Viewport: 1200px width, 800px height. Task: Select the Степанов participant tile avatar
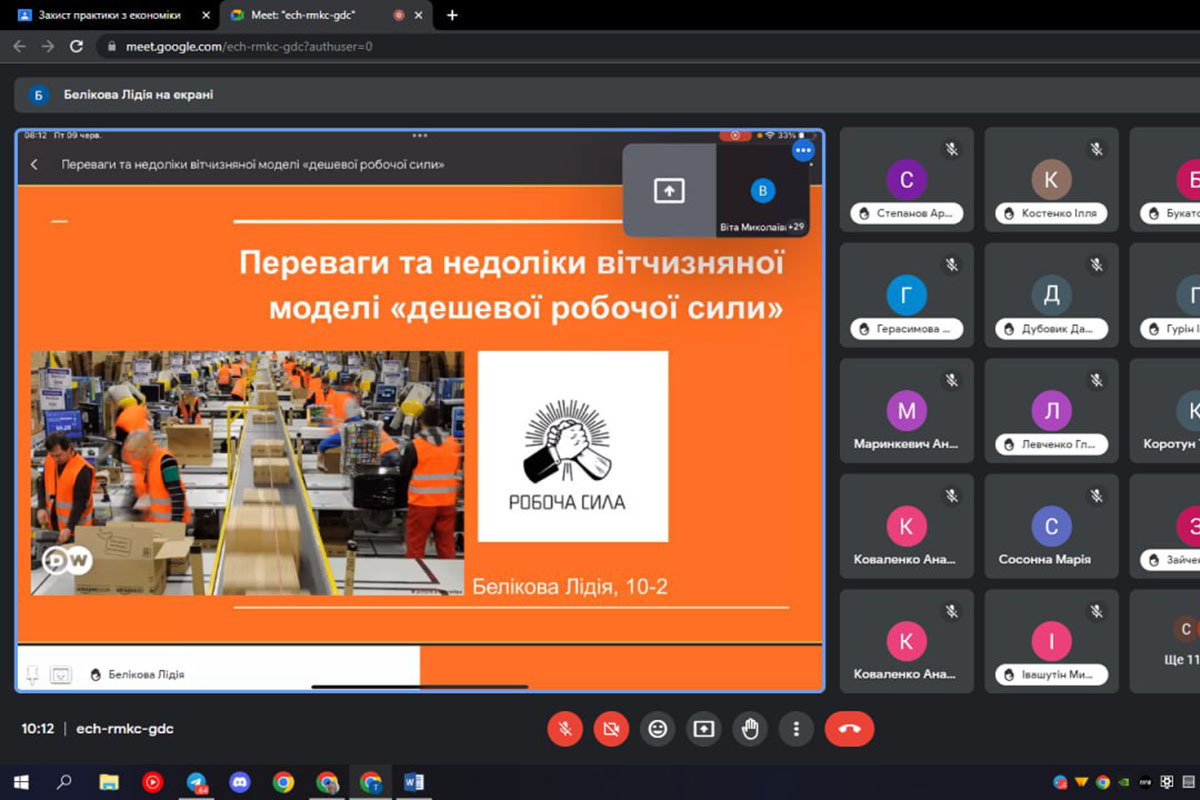click(x=907, y=180)
